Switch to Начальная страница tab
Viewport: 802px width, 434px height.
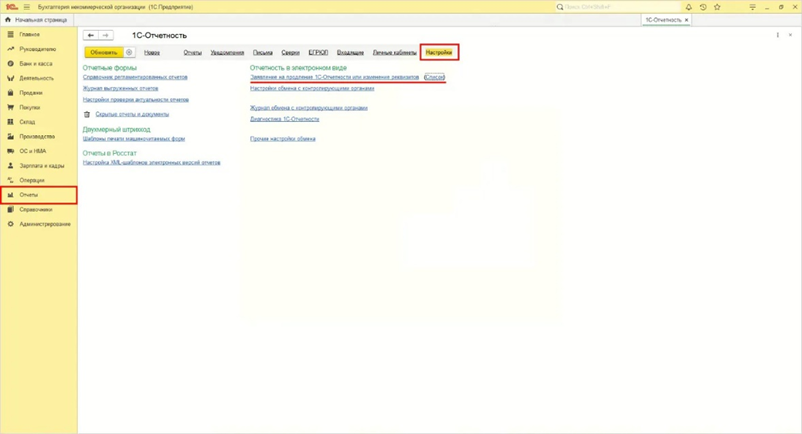[x=37, y=20]
